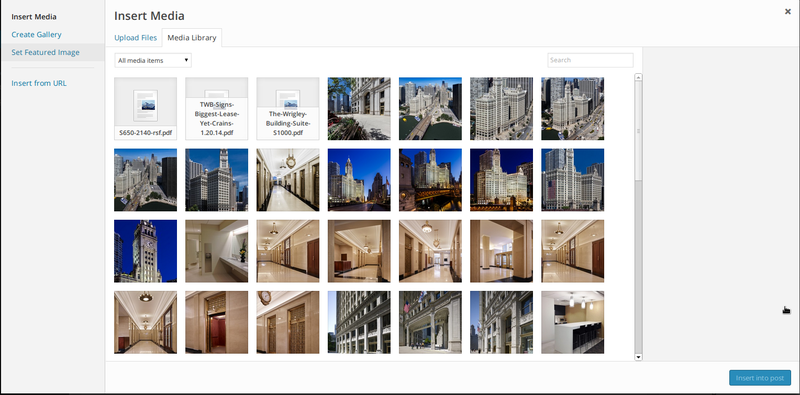Open the Create Gallery section
Image resolution: width=800 pixels, height=395 pixels.
pos(36,35)
